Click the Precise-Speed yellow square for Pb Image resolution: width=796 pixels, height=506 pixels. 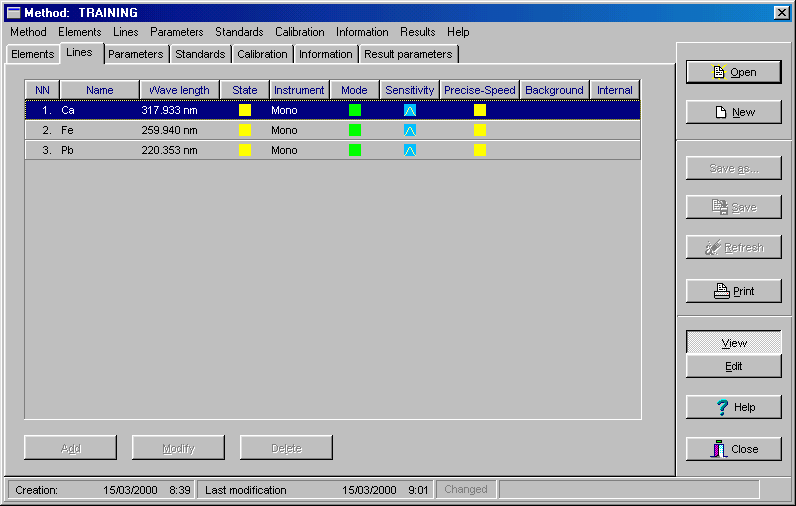[480, 150]
